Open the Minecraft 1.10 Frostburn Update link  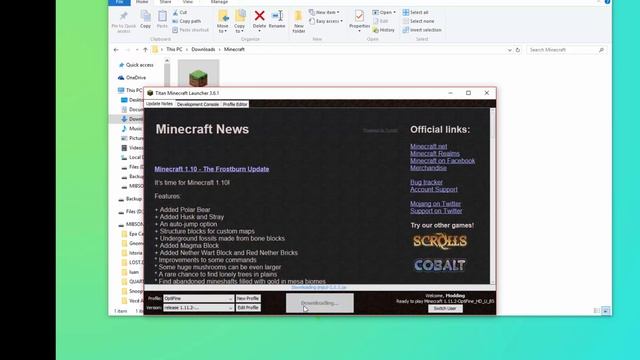click(211, 169)
